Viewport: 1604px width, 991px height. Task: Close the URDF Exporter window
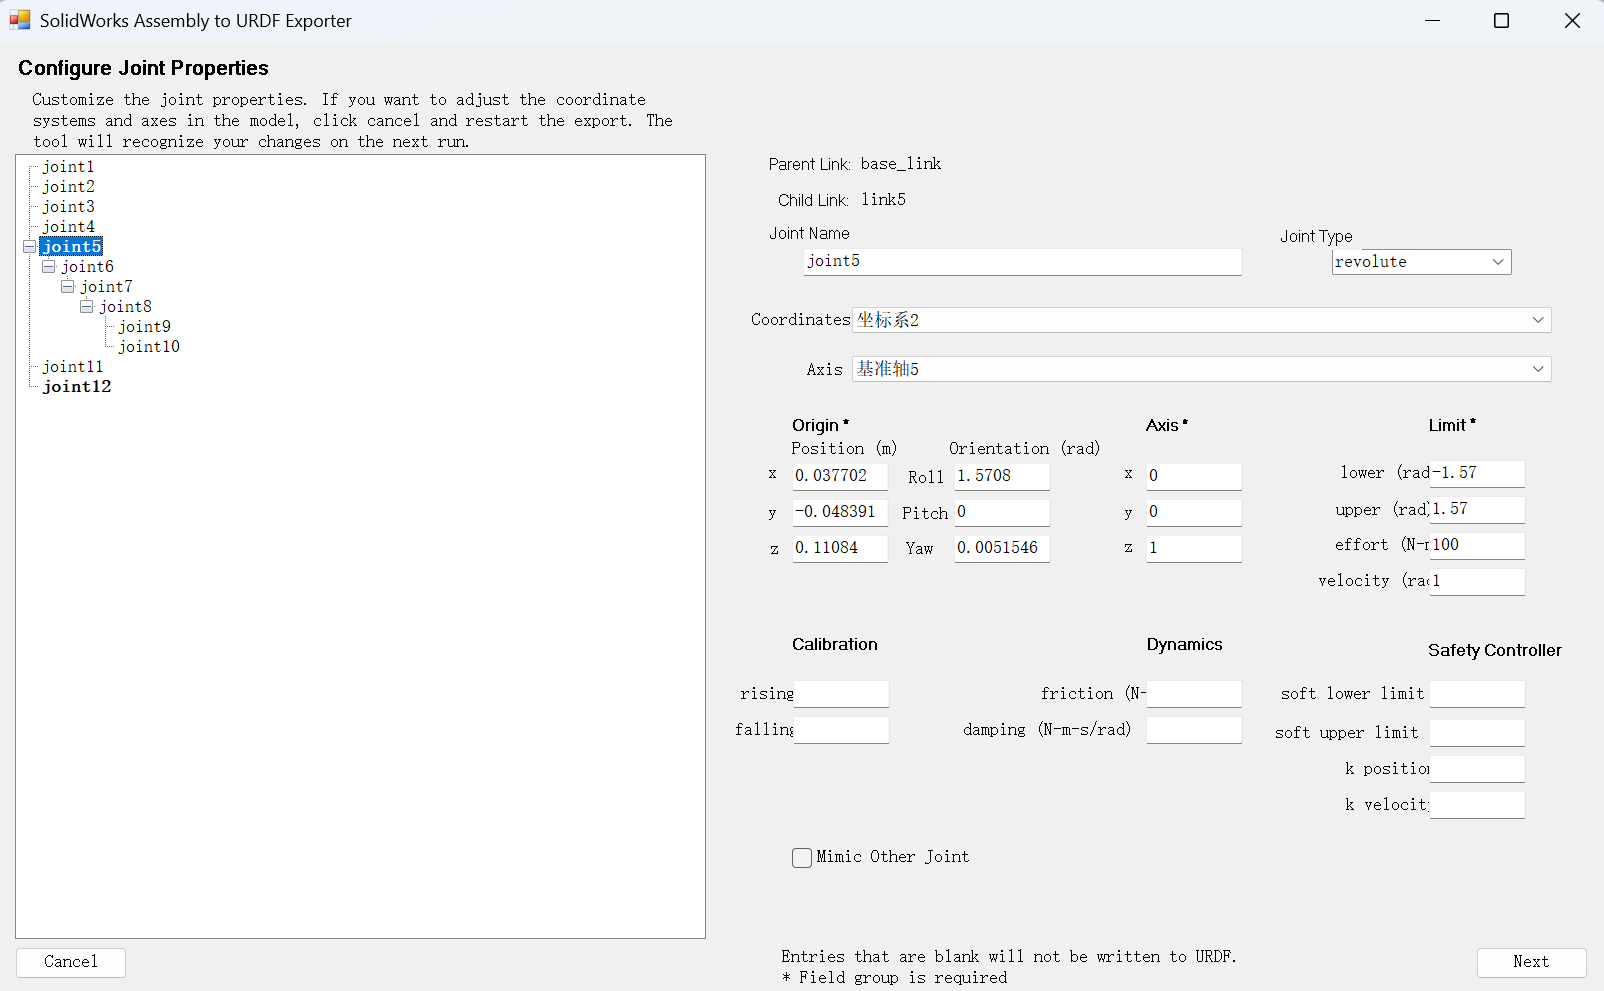pyautogui.click(x=1572, y=21)
